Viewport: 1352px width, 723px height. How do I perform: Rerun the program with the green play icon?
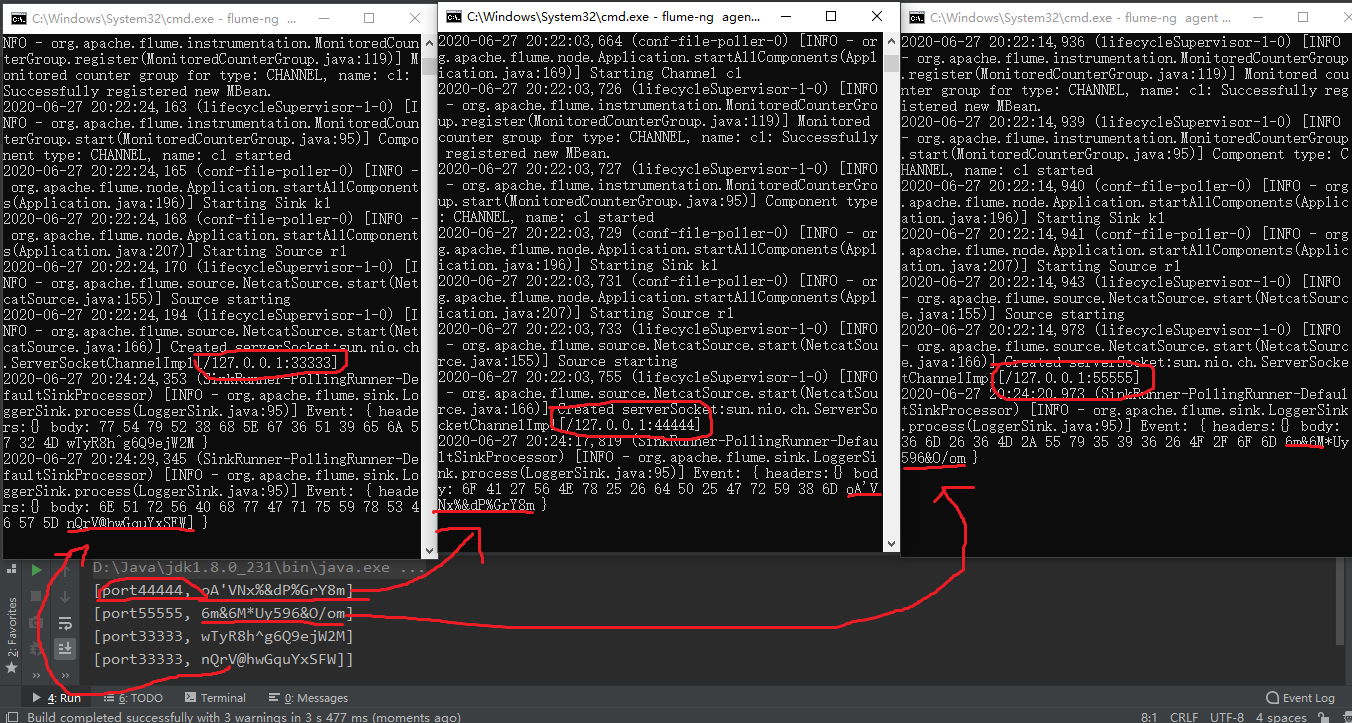(36, 570)
